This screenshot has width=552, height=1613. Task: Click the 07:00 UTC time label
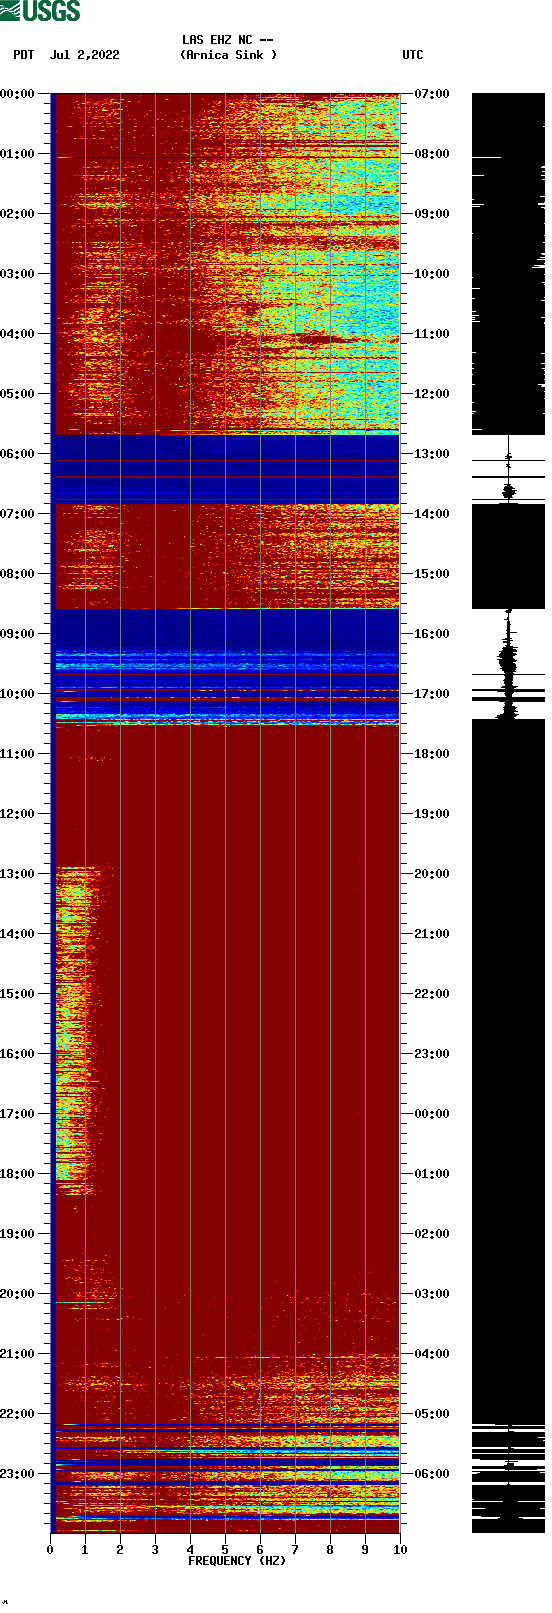[x=432, y=94]
